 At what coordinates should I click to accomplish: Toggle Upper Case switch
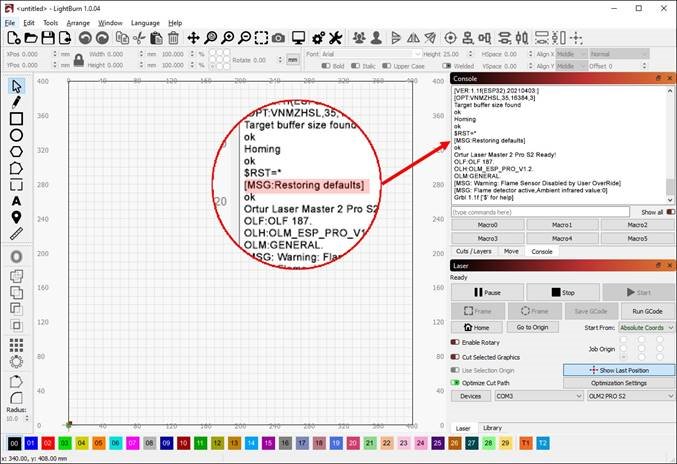(x=386, y=66)
